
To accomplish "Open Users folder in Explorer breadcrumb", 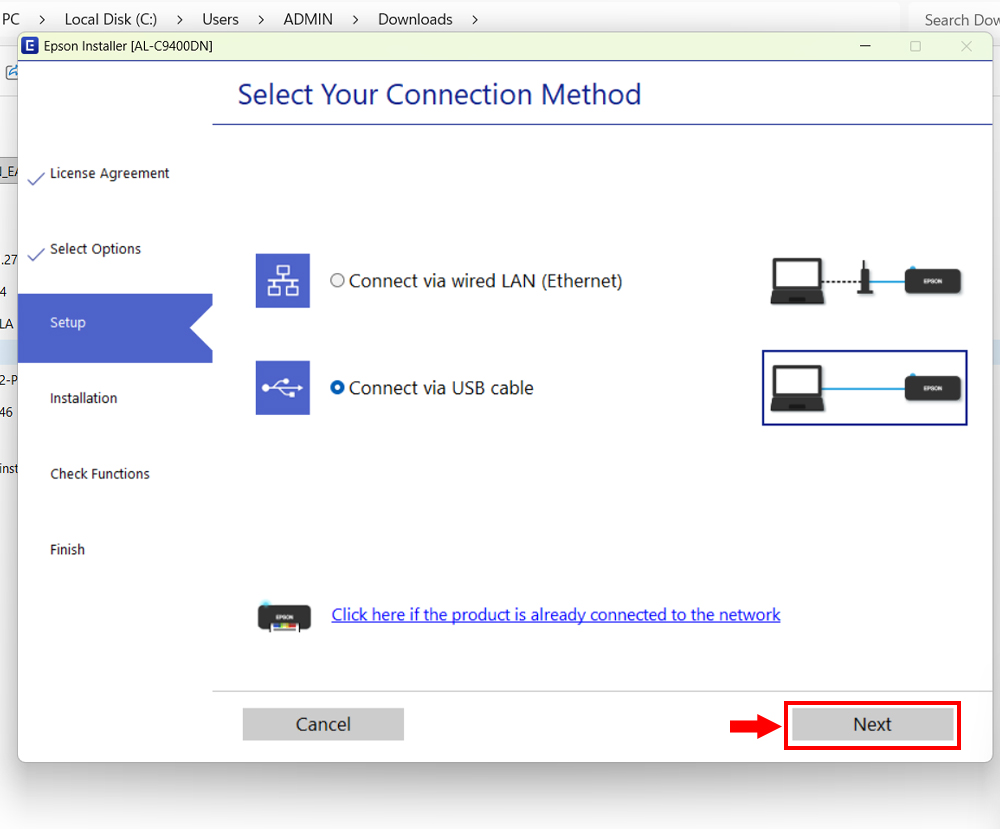I will coord(220,19).
